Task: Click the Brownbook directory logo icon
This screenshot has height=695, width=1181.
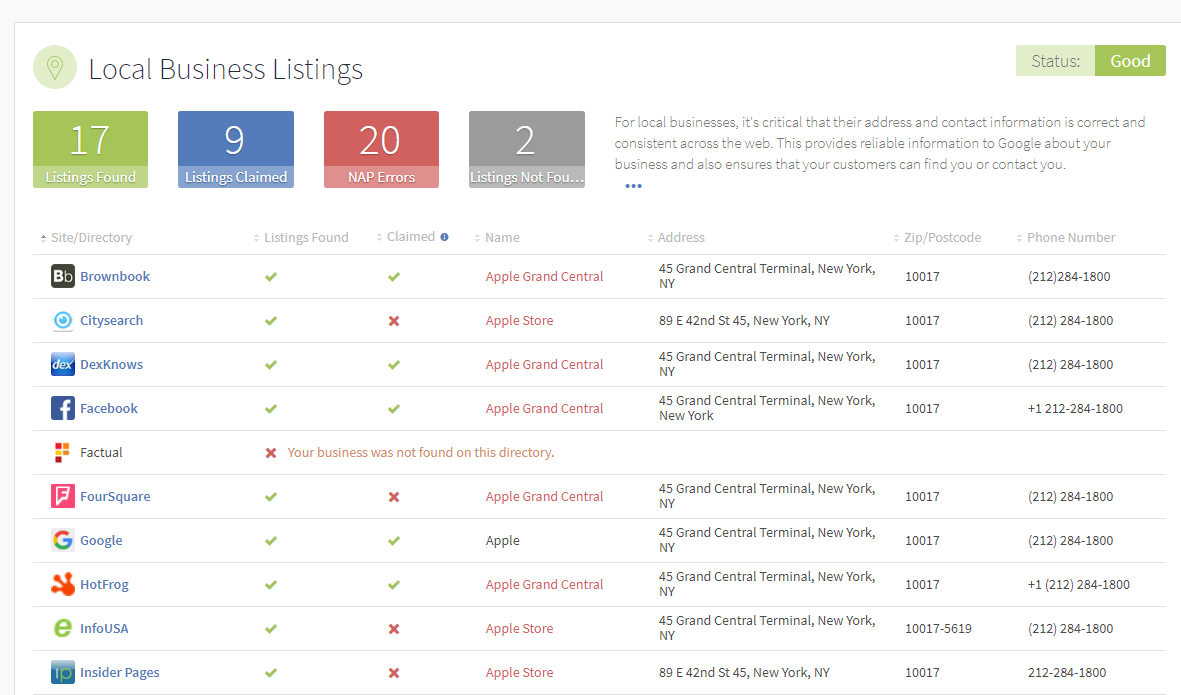Action: [63, 276]
